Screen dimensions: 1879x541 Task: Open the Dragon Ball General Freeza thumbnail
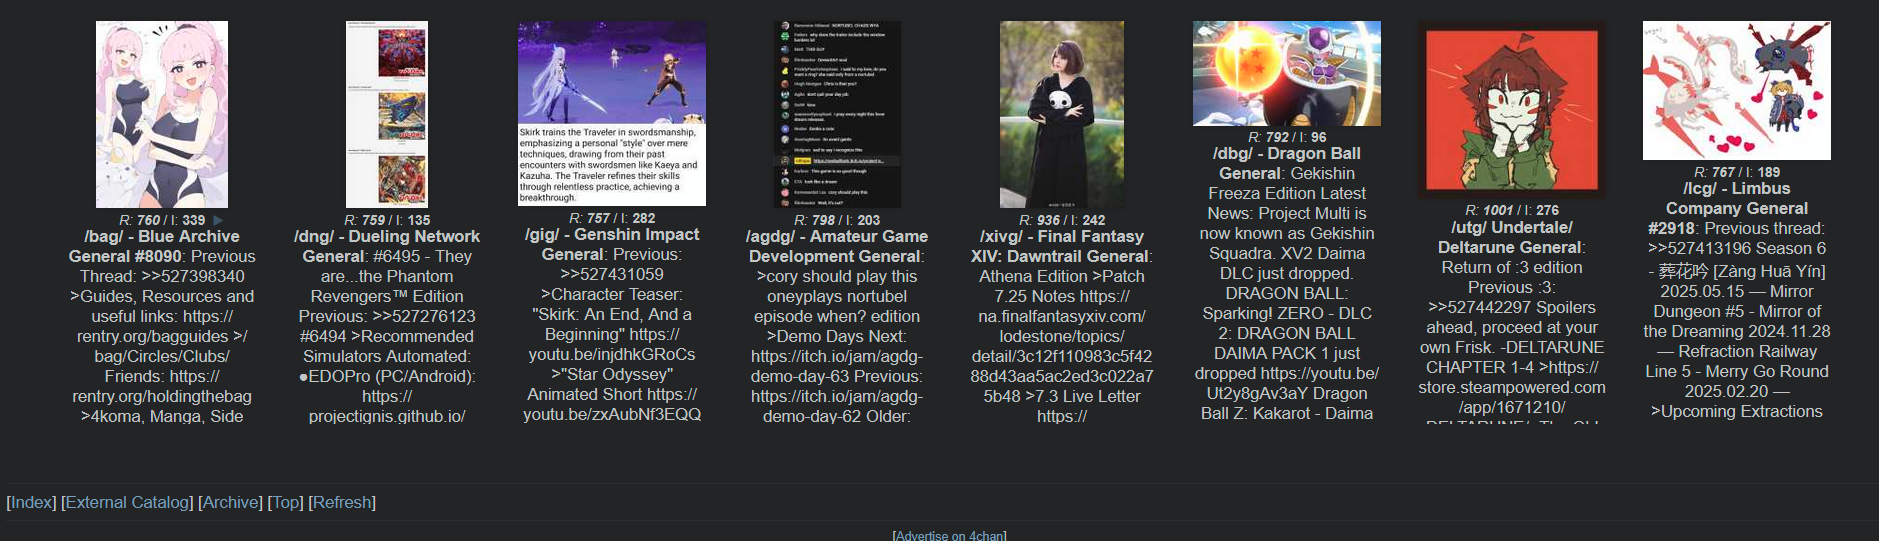pyautogui.click(x=1287, y=73)
